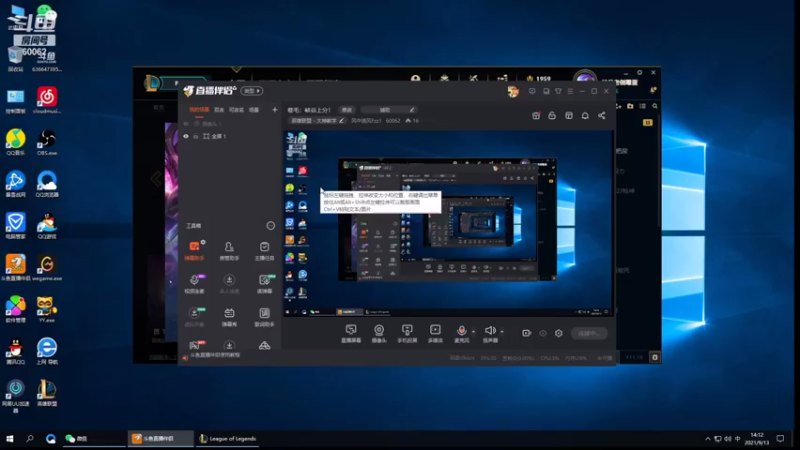Open the notification bell icon
Image resolution: width=800 pixels, height=450 pixels.
point(585,116)
